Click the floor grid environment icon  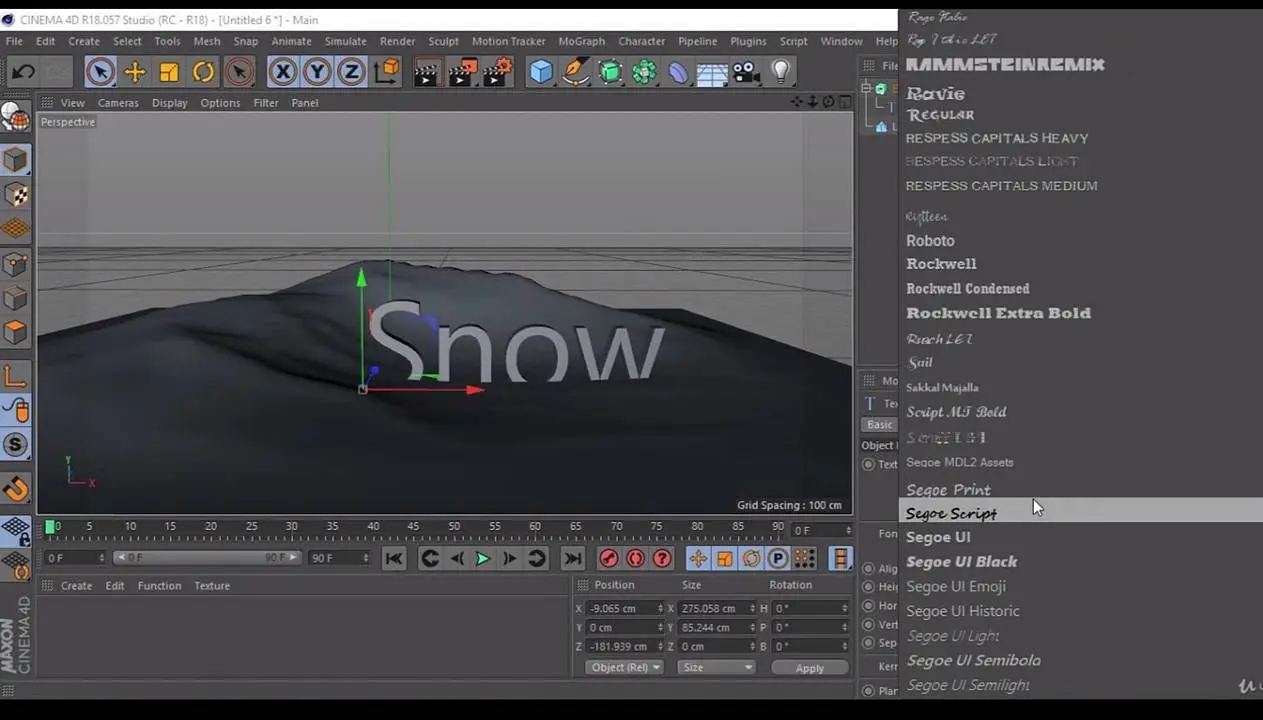[712, 72]
